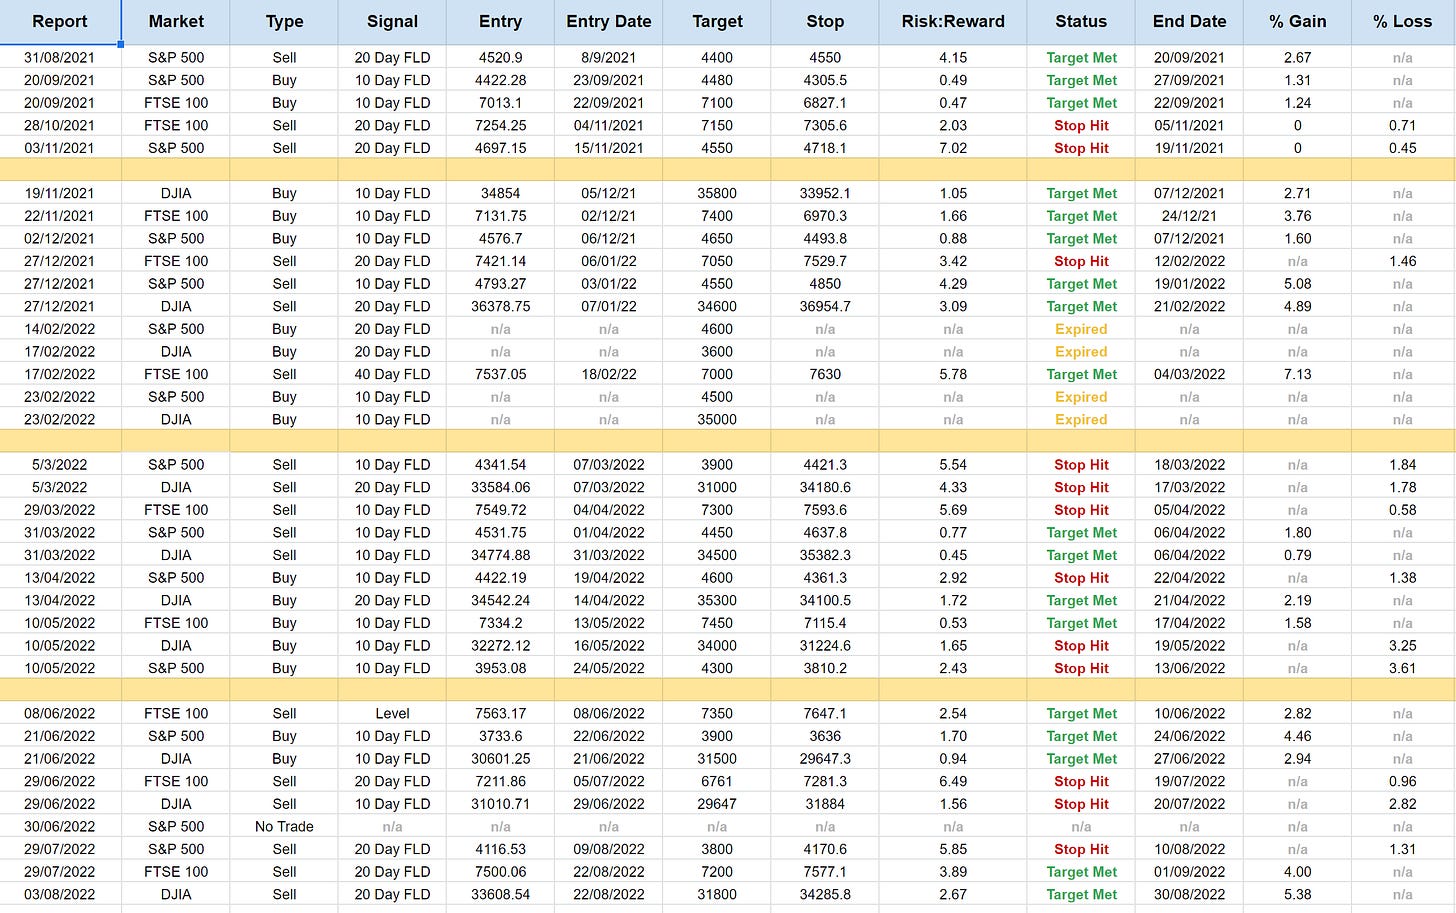
Task: Click the Status column header
Action: tap(1081, 22)
